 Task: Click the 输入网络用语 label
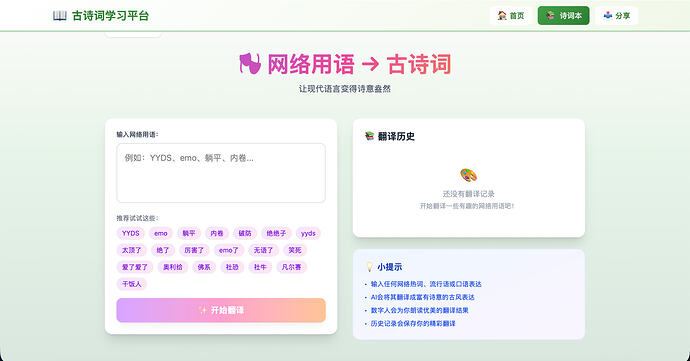pos(137,134)
